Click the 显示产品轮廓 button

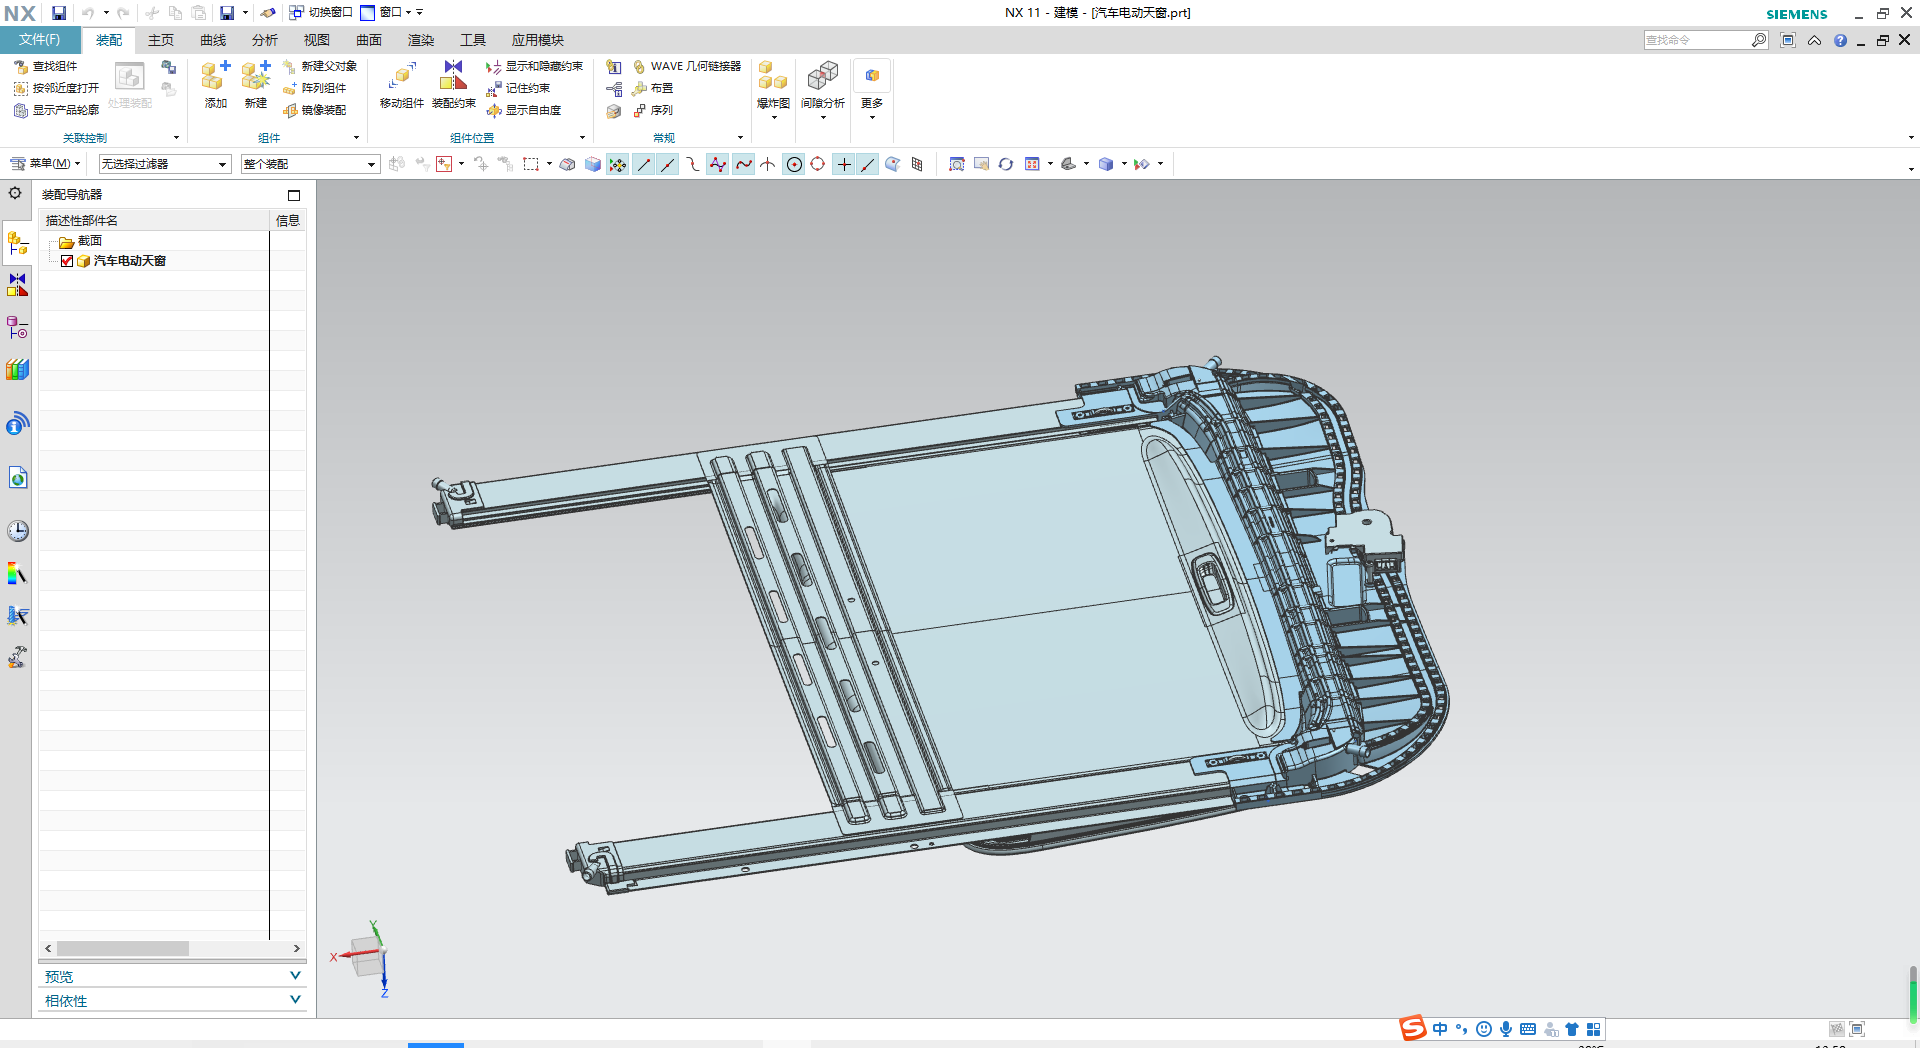pyautogui.click(x=57, y=110)
